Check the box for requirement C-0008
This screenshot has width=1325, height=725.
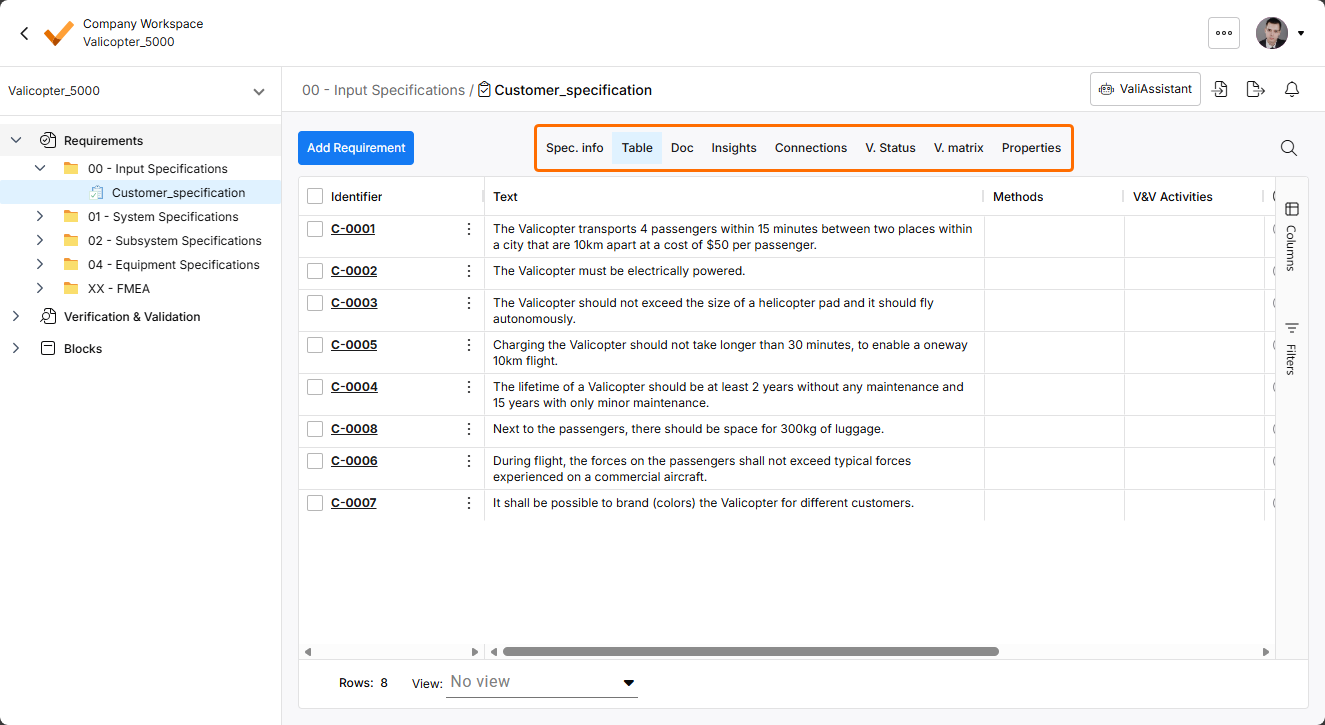(315, 429)
